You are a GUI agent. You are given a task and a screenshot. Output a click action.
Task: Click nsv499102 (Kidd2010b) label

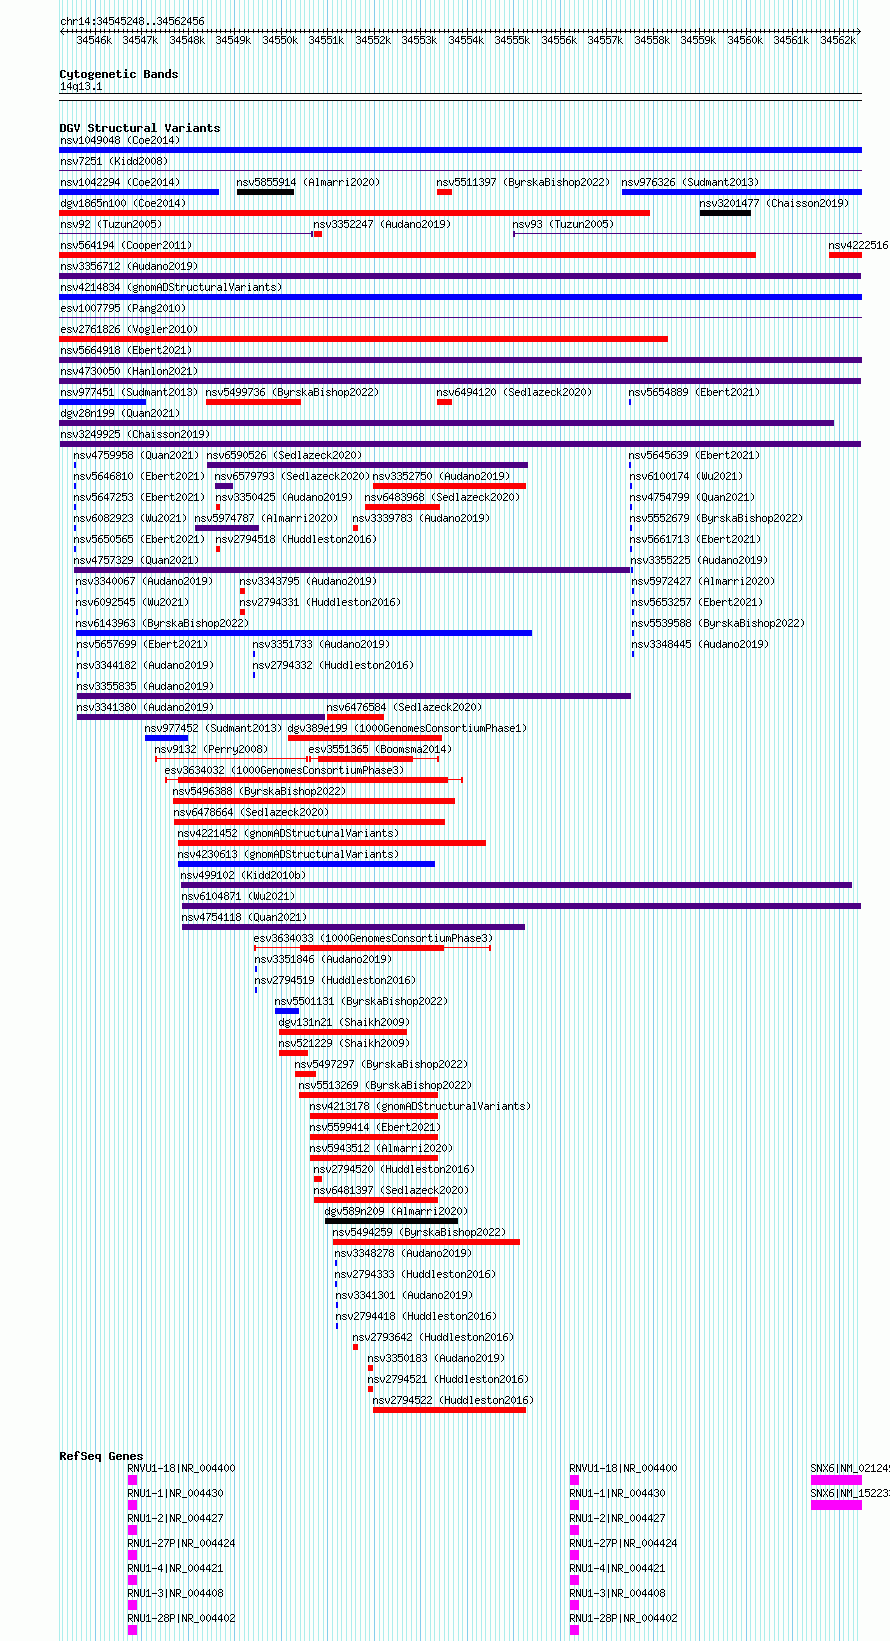coord(243,875)
